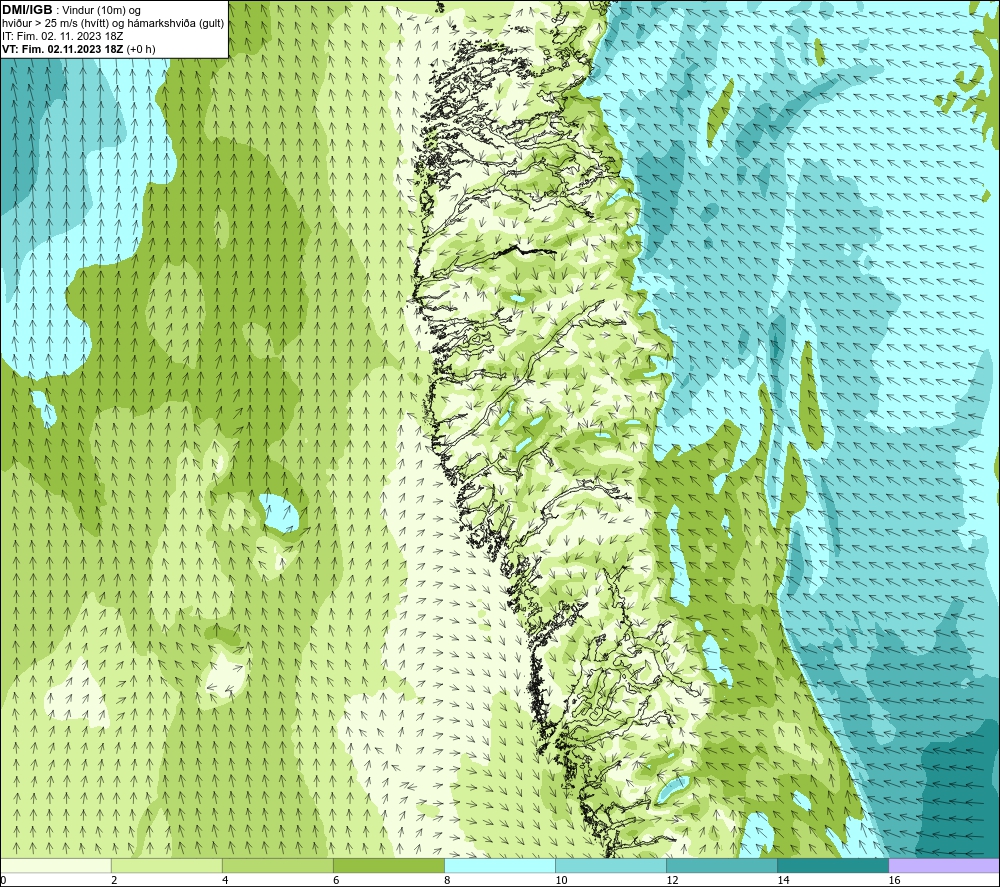1000x887 pixels.
Task: Click the "VT: Fim. 02.11.2023 18Z (+0 h)" line
Action: tap(78, 49)
